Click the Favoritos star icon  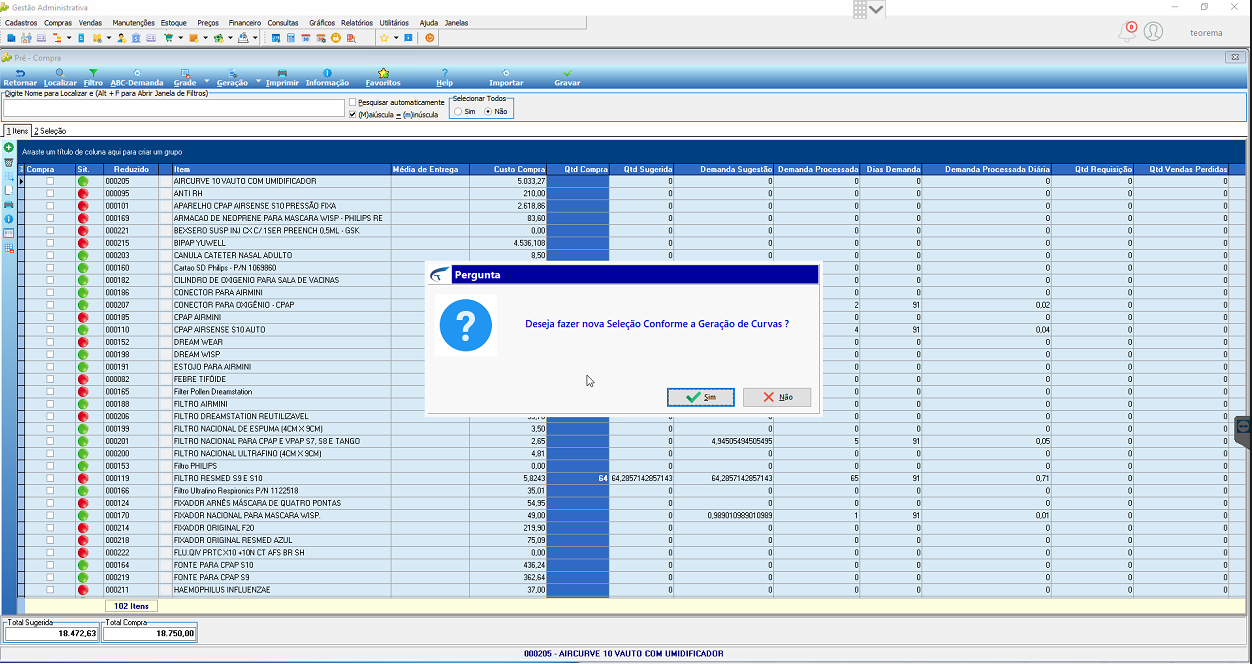coord(383,73)
